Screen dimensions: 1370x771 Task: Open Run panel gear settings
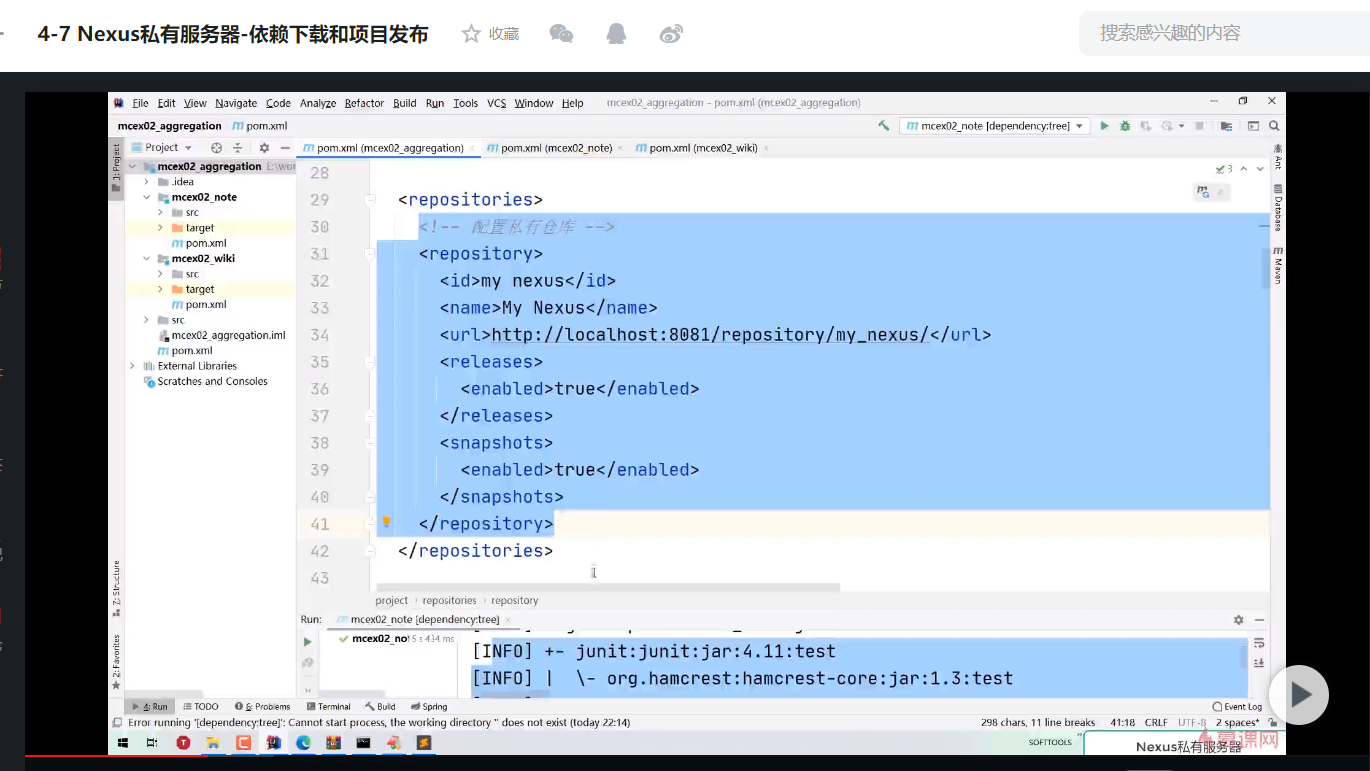[1238, 620]
